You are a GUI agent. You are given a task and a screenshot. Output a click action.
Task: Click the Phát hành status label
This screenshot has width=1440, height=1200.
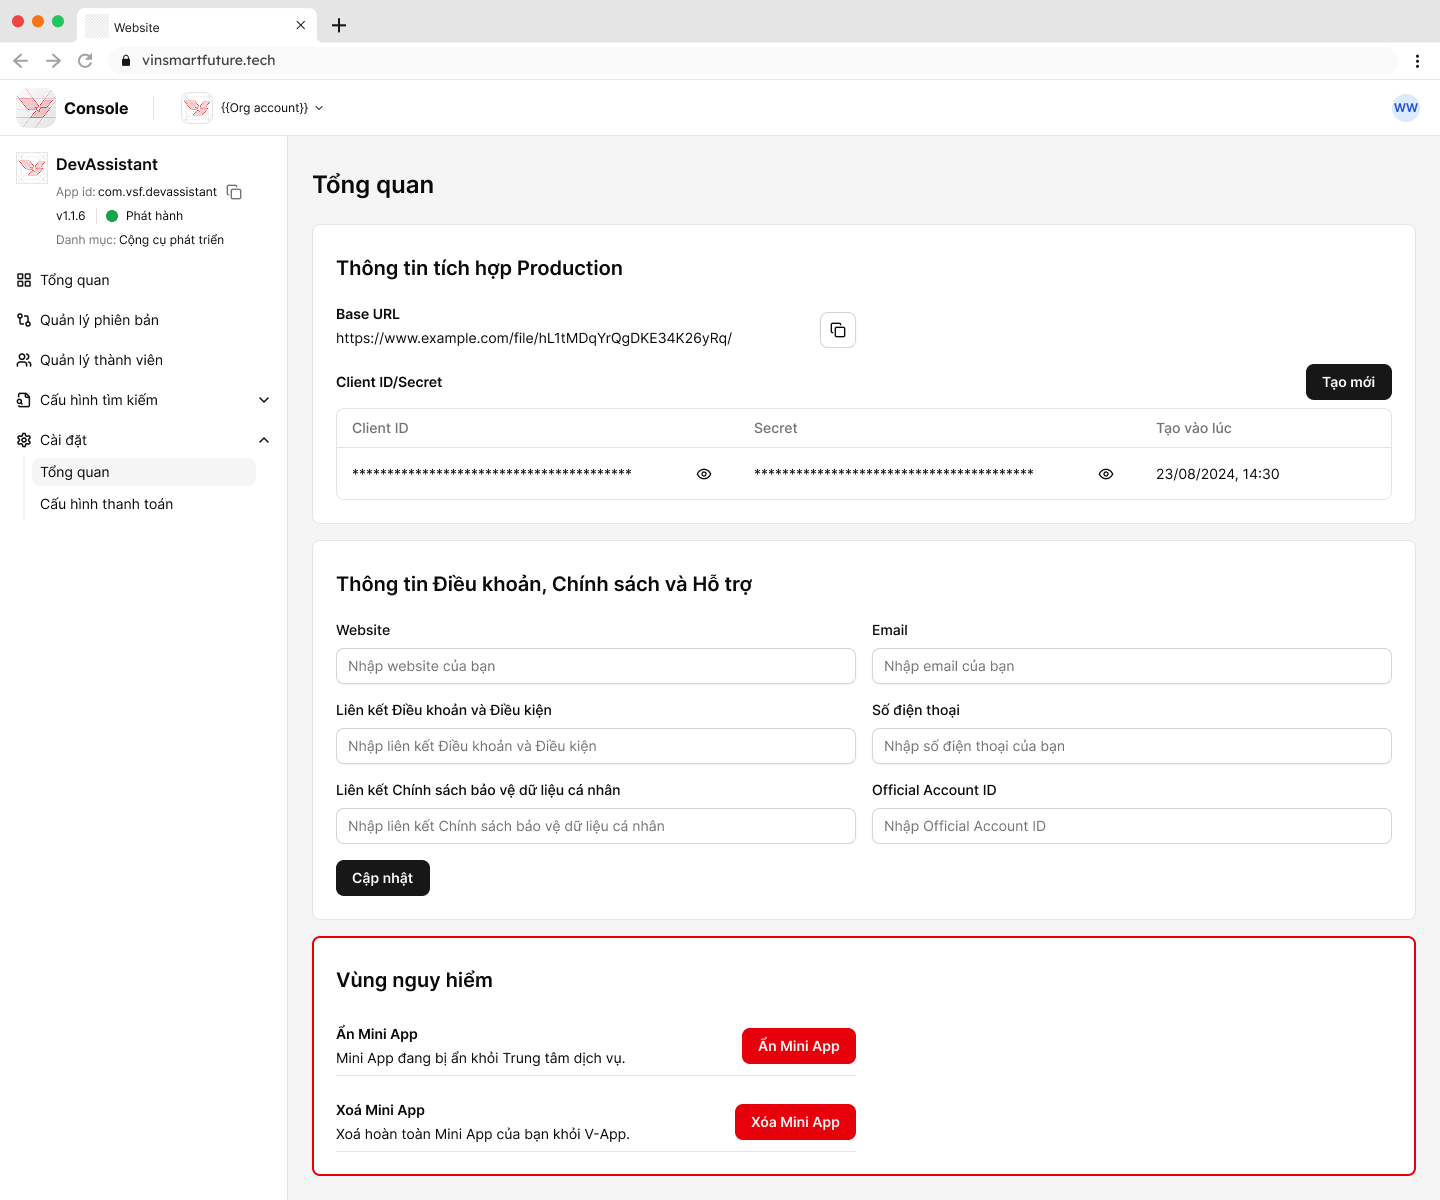click(154, 216)
